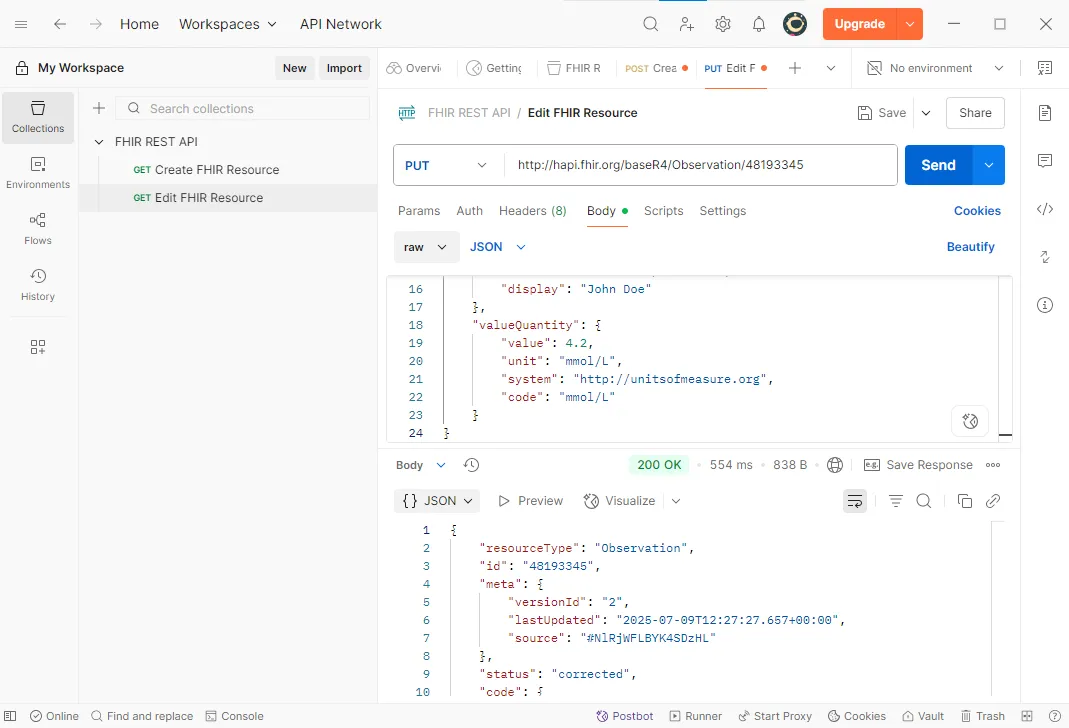Image resolution: width=1069 pixels, height=728 pixels.
Task: Create new collection with plus icon
Action: [99, 108]
